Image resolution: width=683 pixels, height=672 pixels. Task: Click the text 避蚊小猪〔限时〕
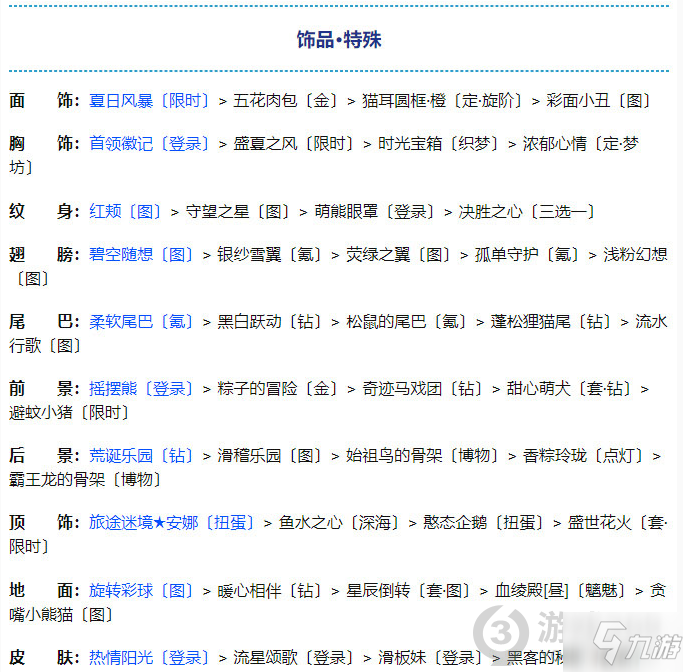coord(70,412)
